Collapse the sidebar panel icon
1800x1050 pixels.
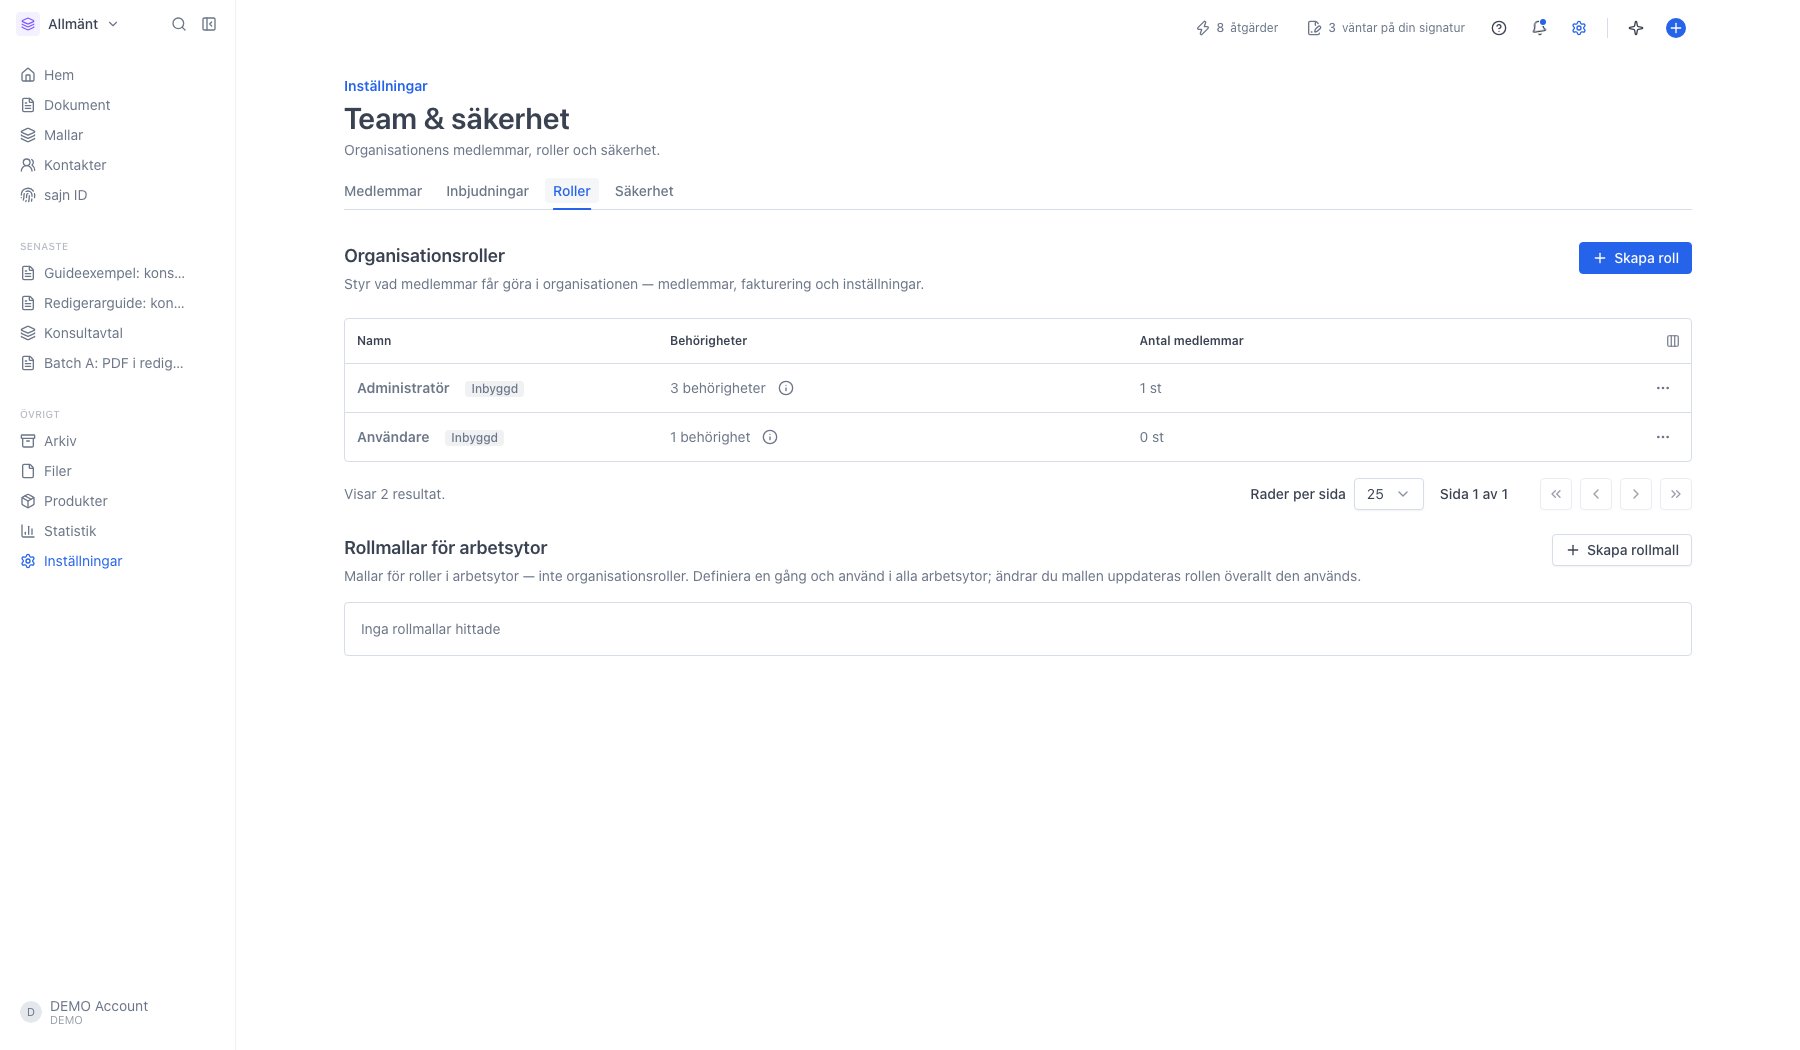point(209,24)
